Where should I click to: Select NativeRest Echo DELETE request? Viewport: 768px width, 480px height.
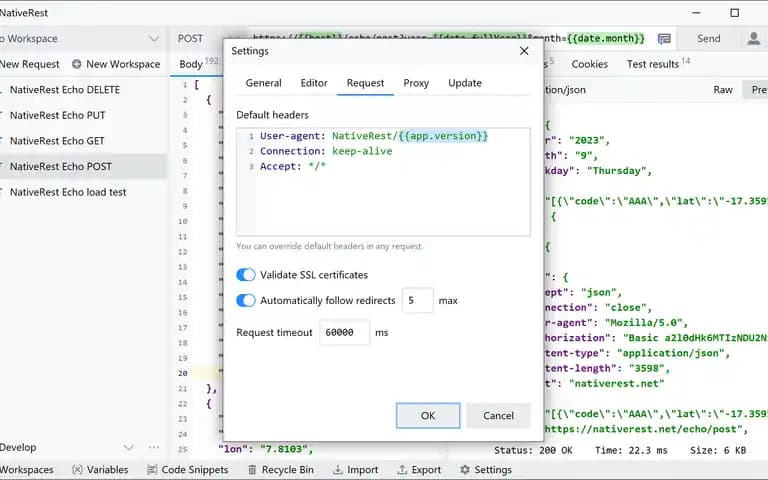pyautogui.click(x=65, y=90)
